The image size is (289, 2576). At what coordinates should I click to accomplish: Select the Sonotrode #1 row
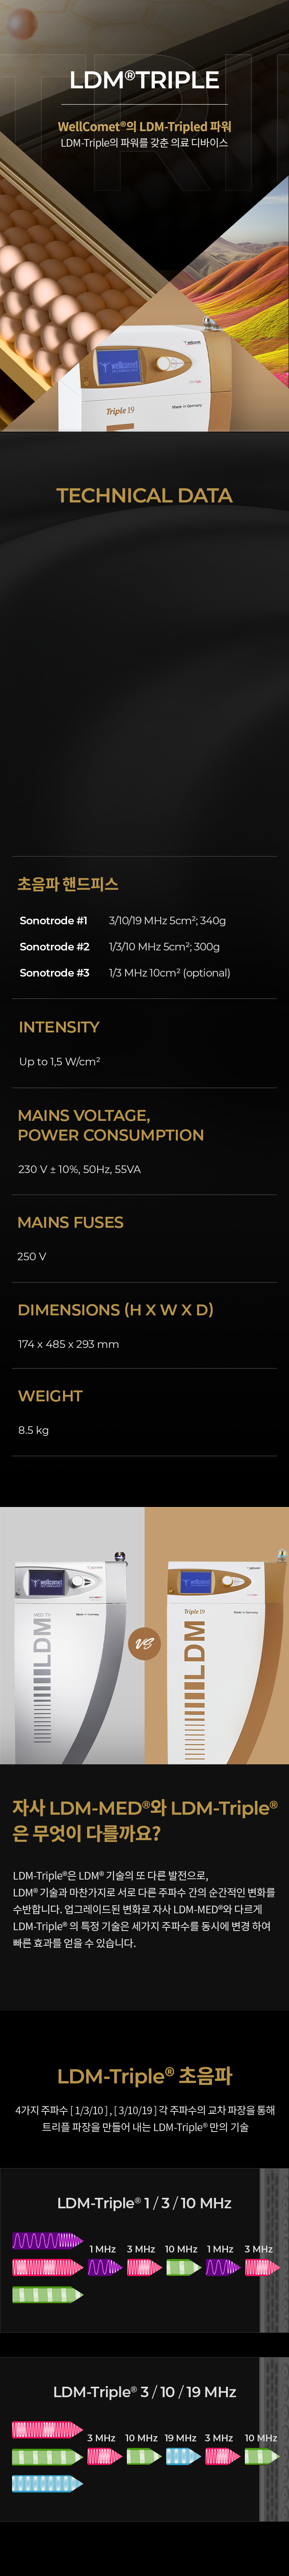tap(145, 920)
